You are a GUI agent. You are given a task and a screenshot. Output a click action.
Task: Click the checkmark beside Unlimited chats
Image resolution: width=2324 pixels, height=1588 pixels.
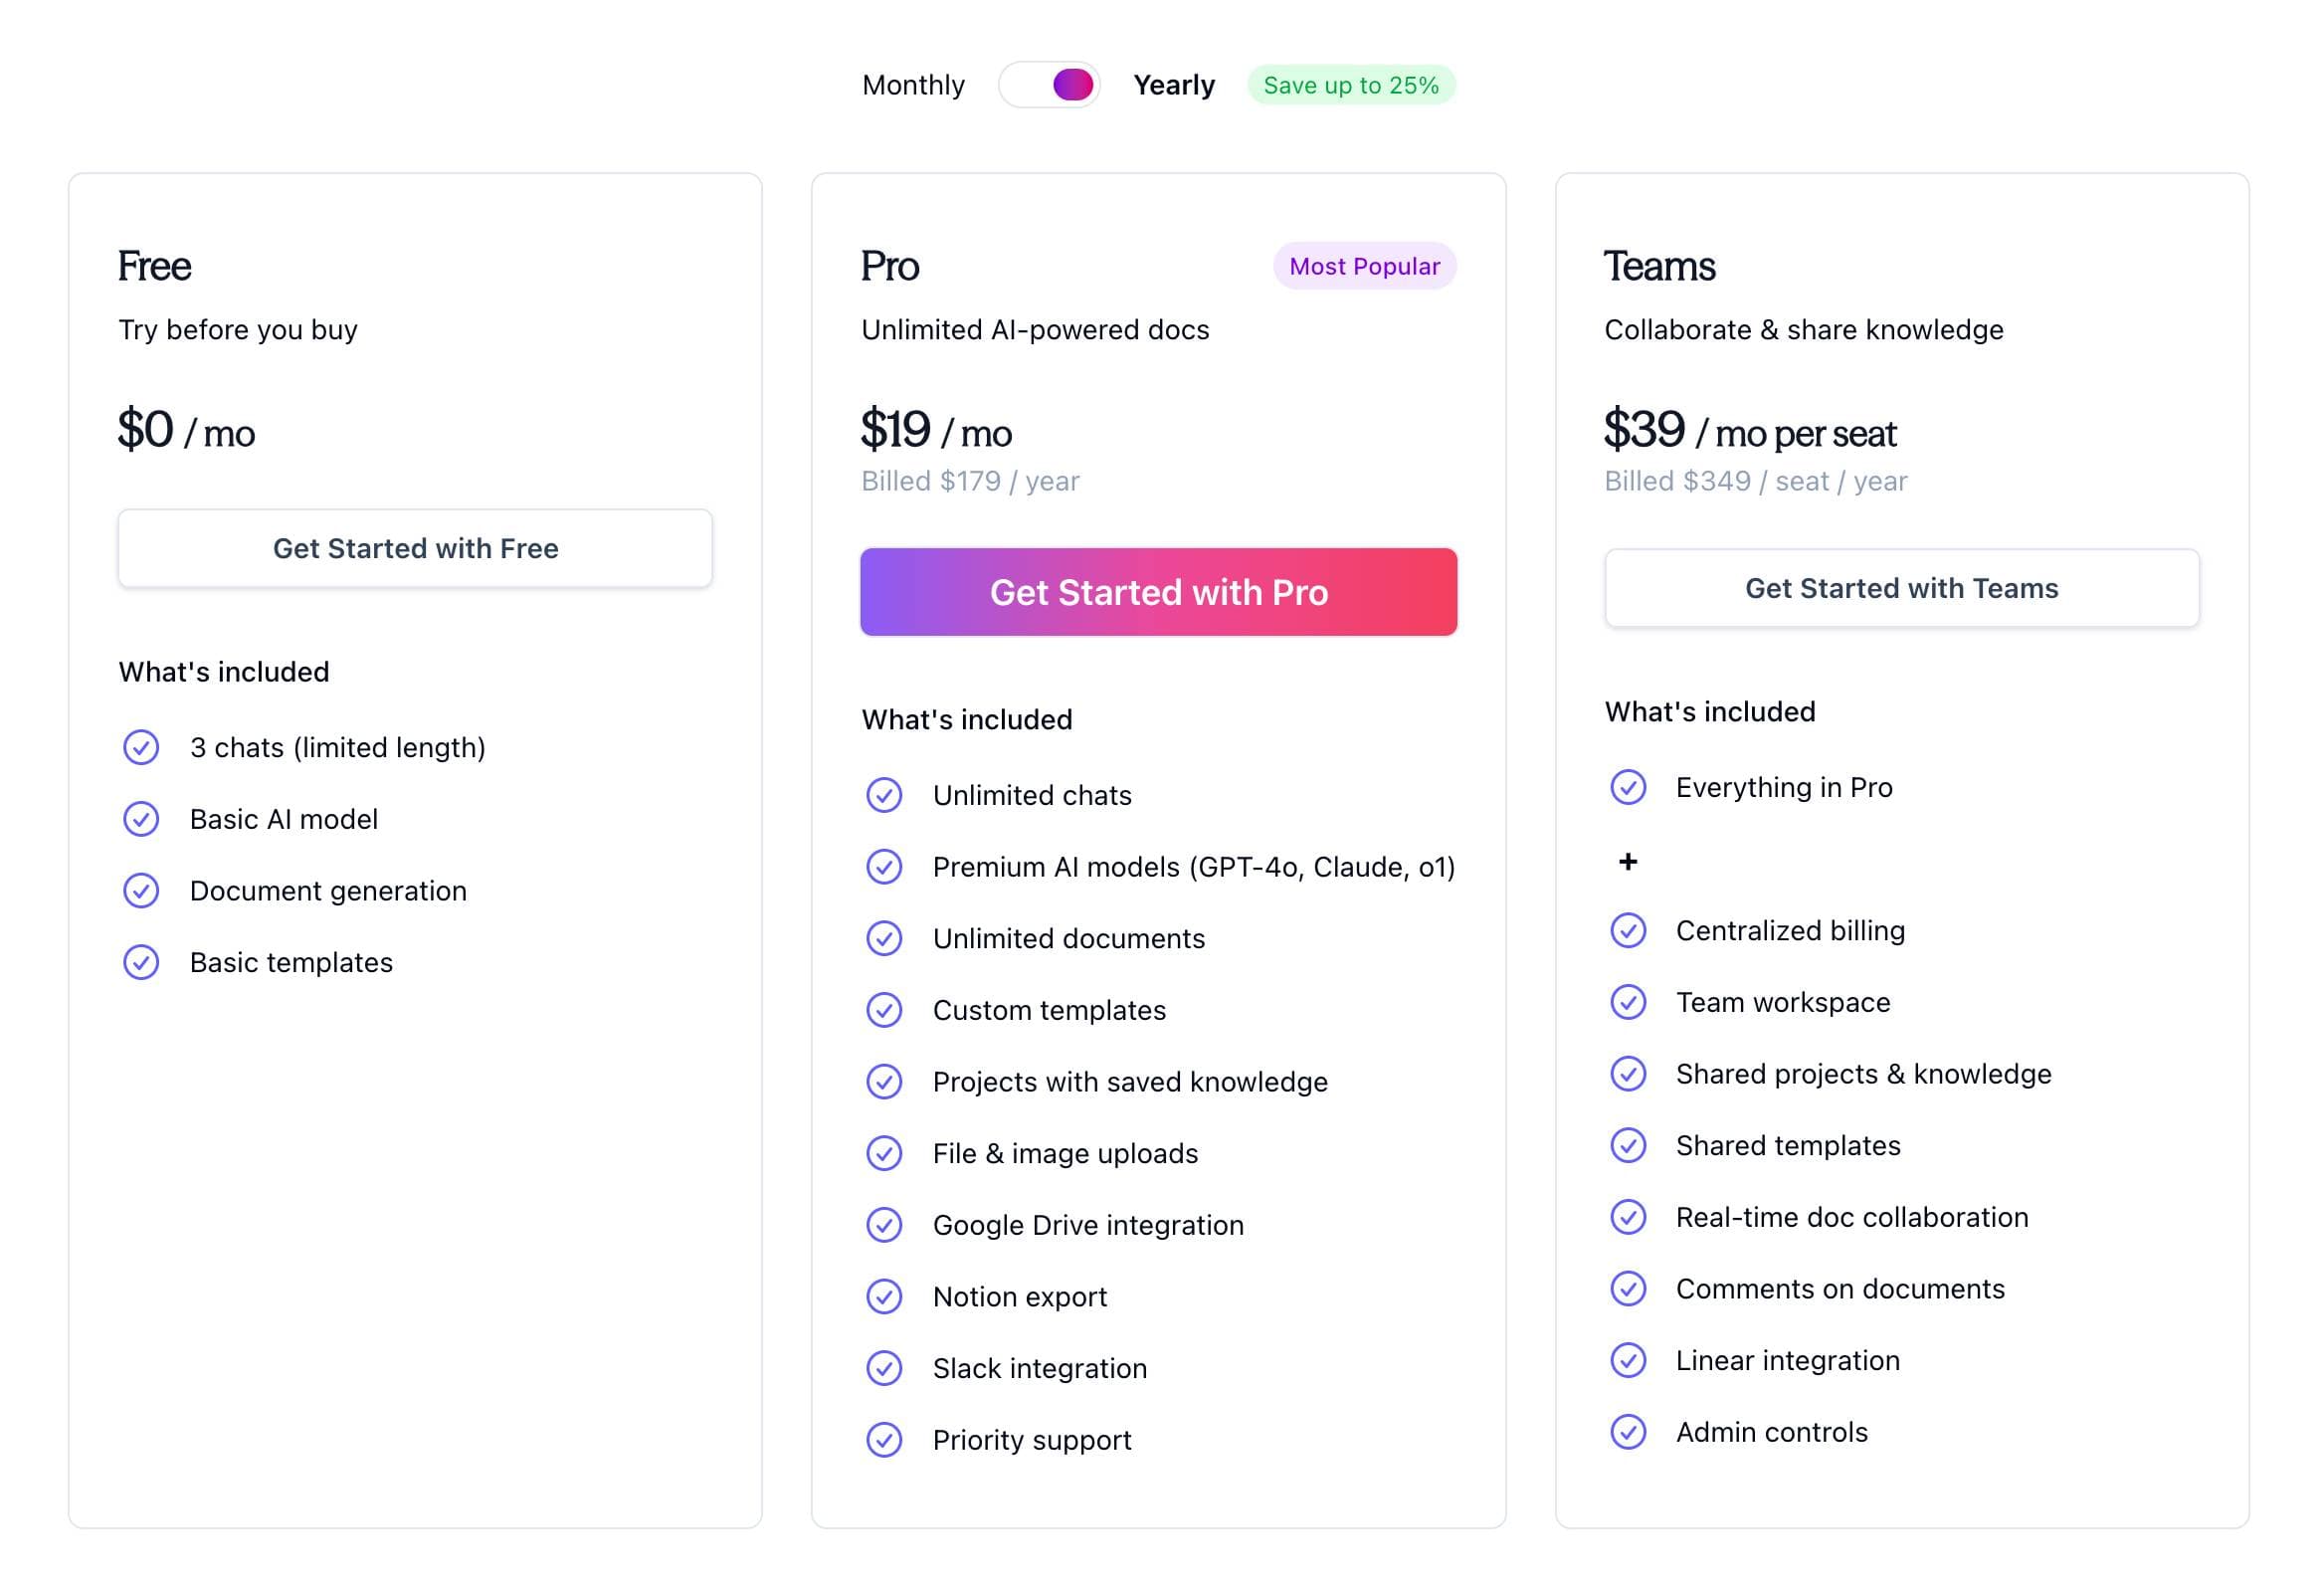[884, 795]
